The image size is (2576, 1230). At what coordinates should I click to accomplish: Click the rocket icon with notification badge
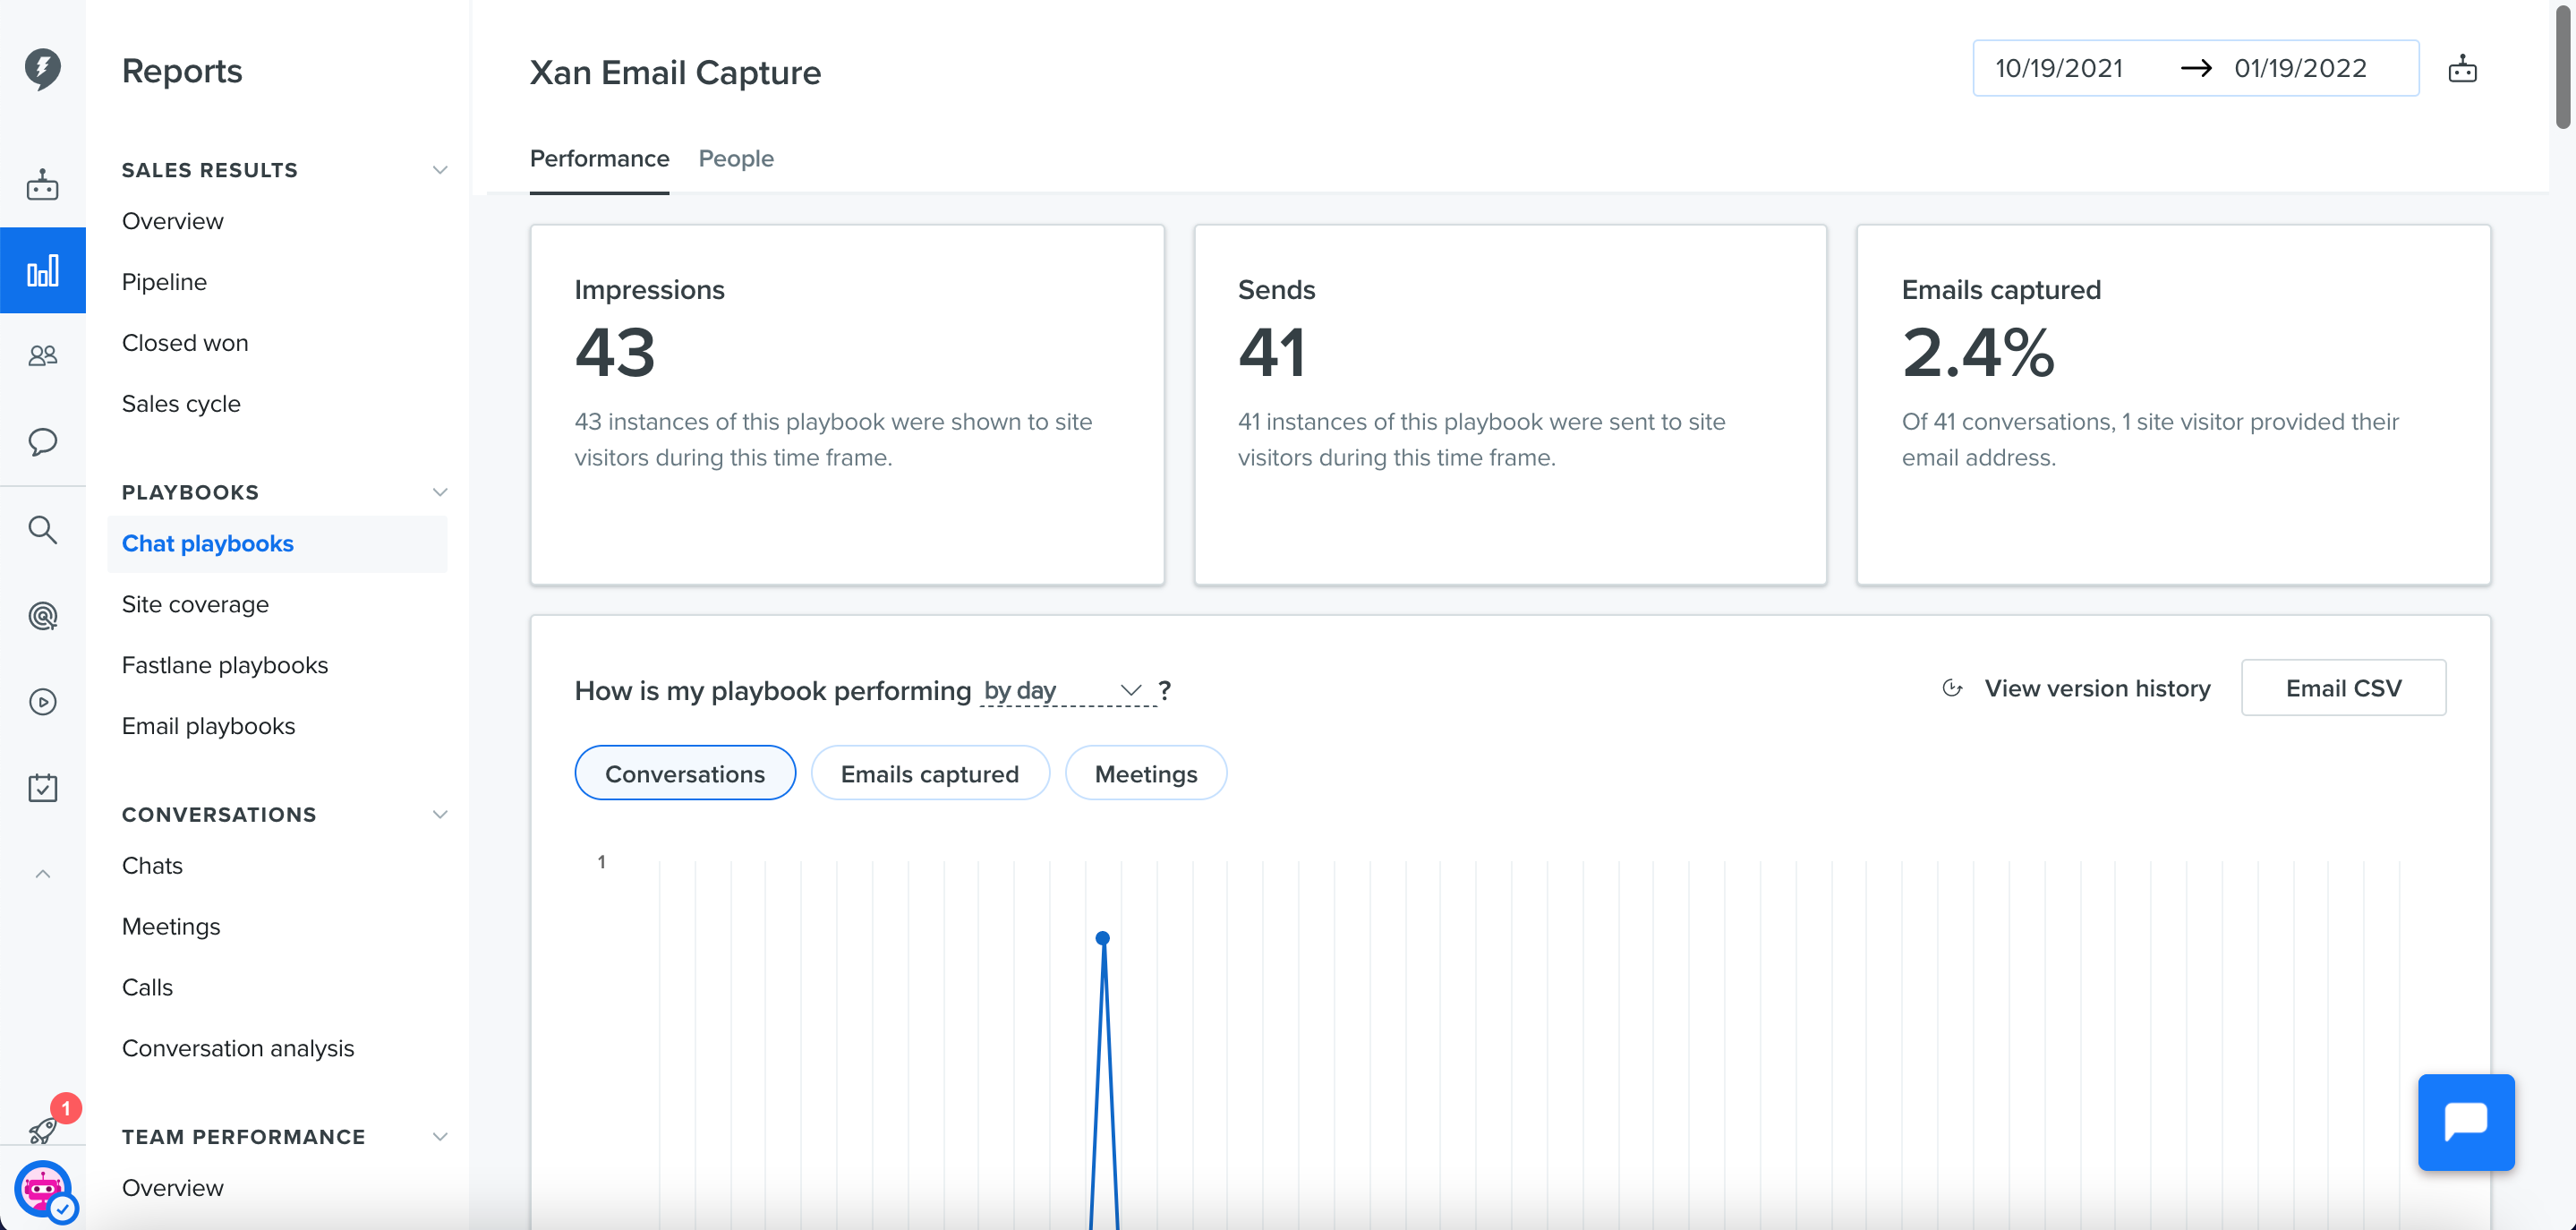44,1130
